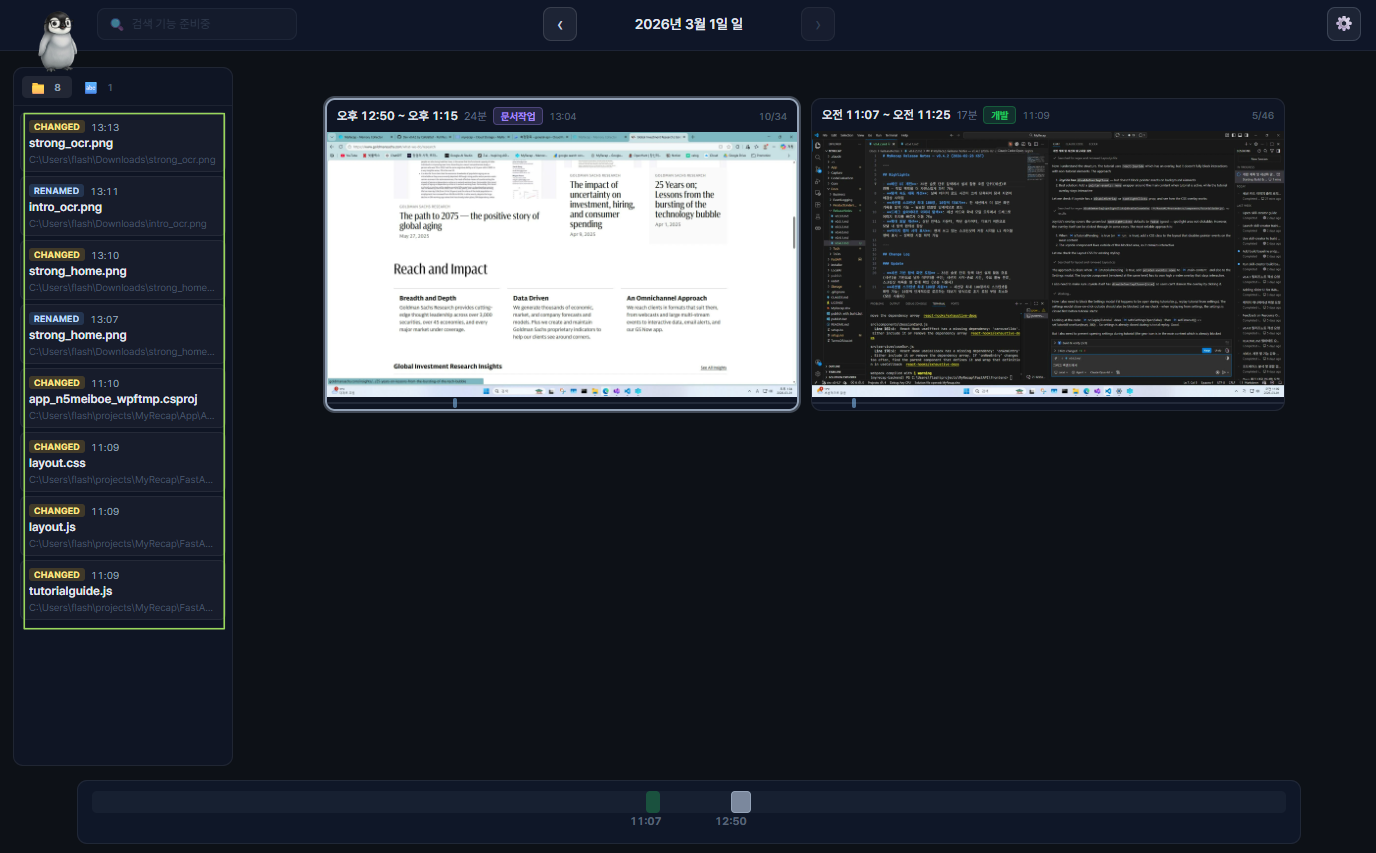Switch to the abc text tab
1376x853 pixels.
(98, 88)
